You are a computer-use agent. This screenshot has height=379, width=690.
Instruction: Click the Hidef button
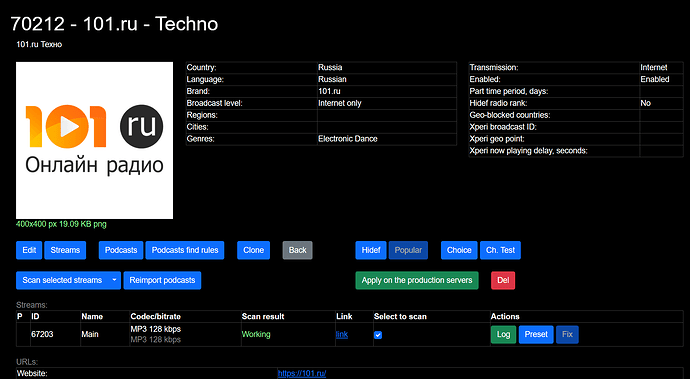point(371,250)
